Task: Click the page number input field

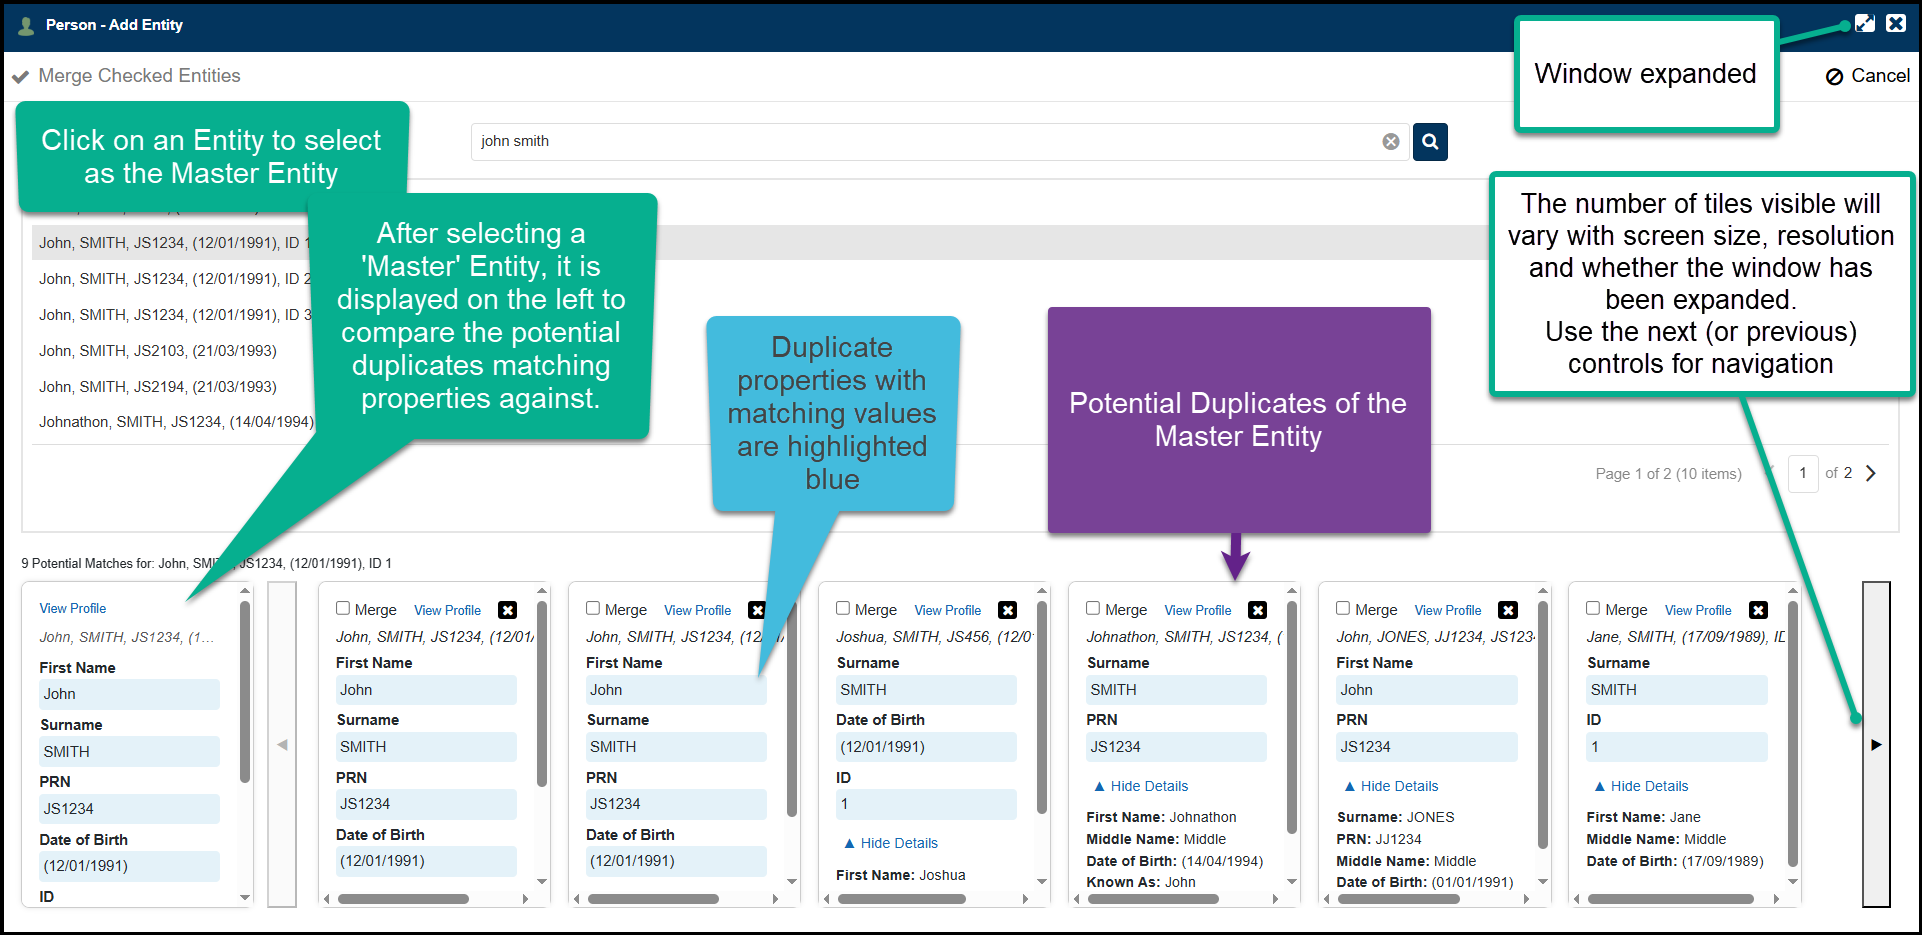Action: point(1802,473)
